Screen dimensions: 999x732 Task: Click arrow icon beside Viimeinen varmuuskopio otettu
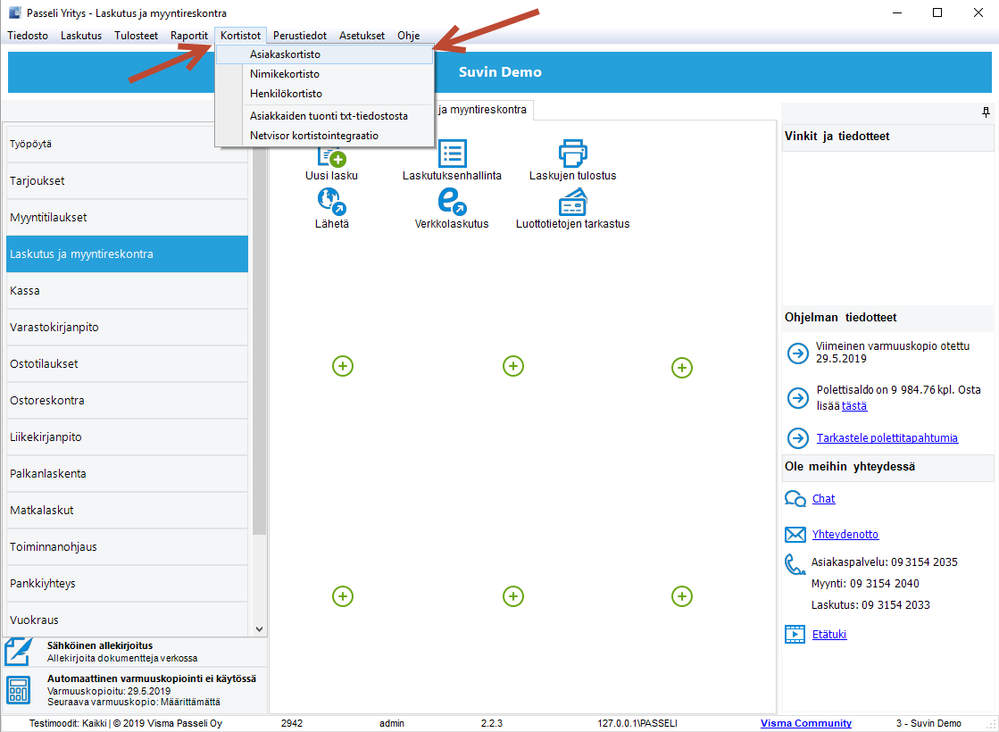tap(798, 352)
